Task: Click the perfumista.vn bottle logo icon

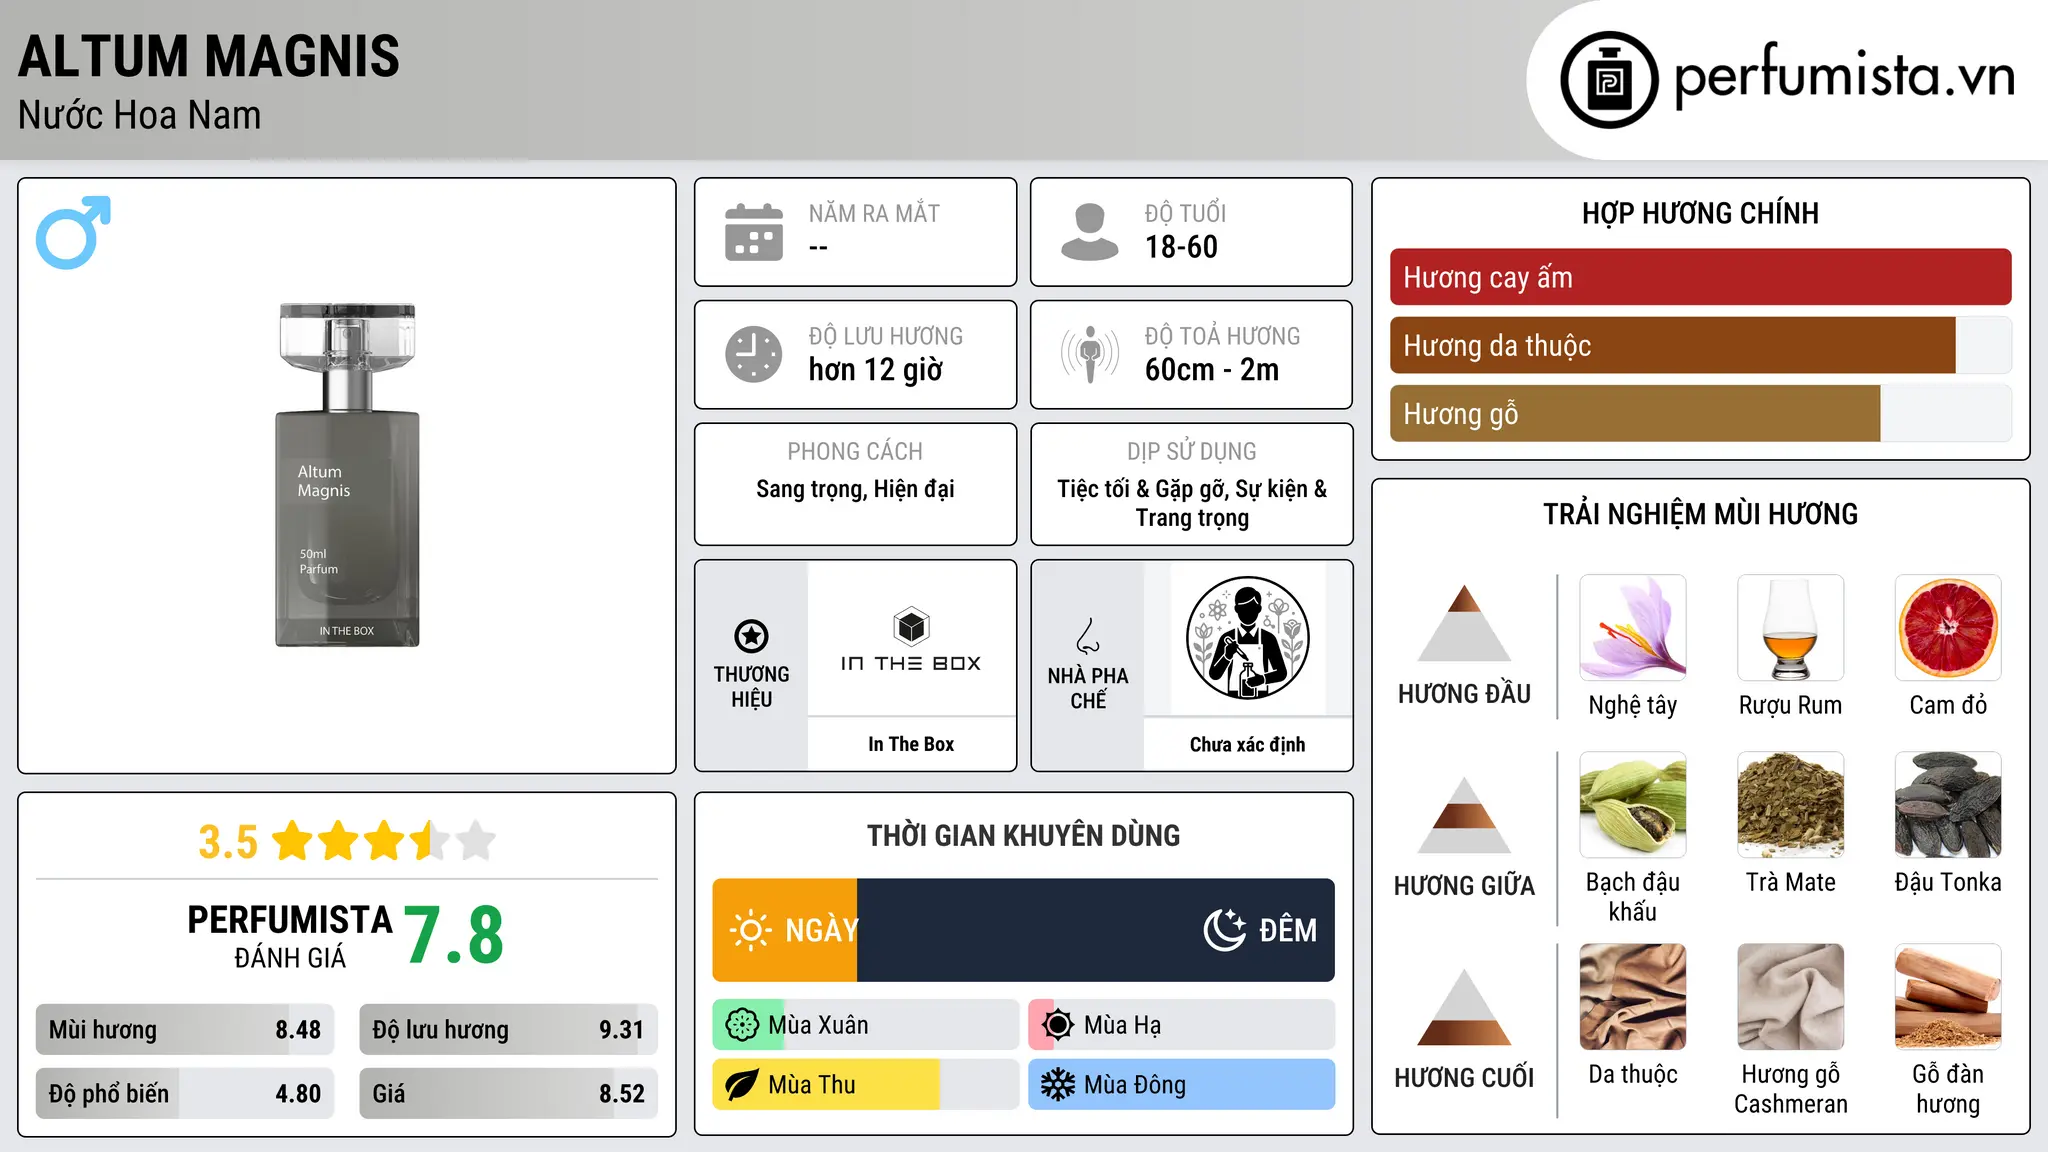Action: pos(1609,80)
